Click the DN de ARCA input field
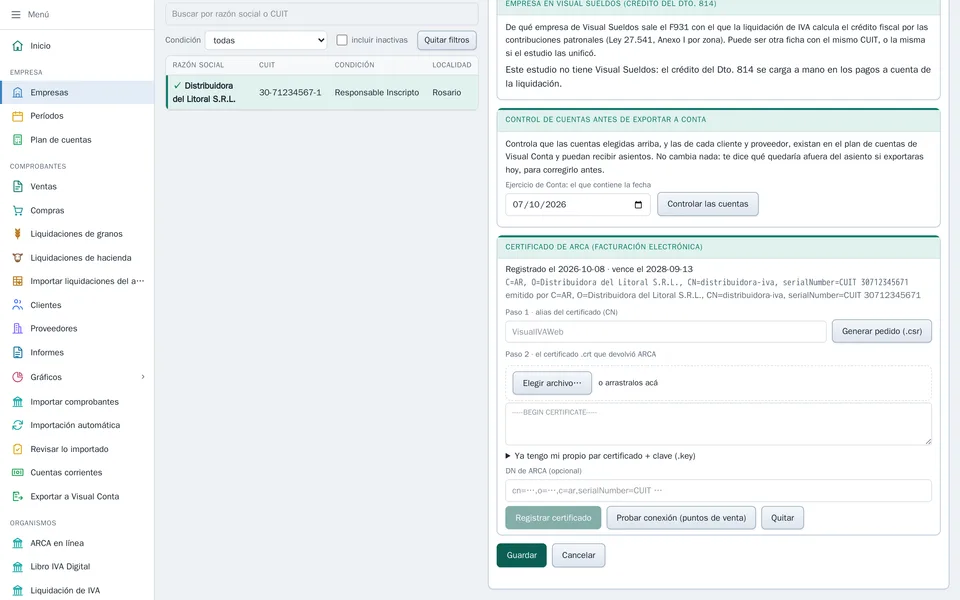Viewport: 960px width, 600px height. (718, 490)
